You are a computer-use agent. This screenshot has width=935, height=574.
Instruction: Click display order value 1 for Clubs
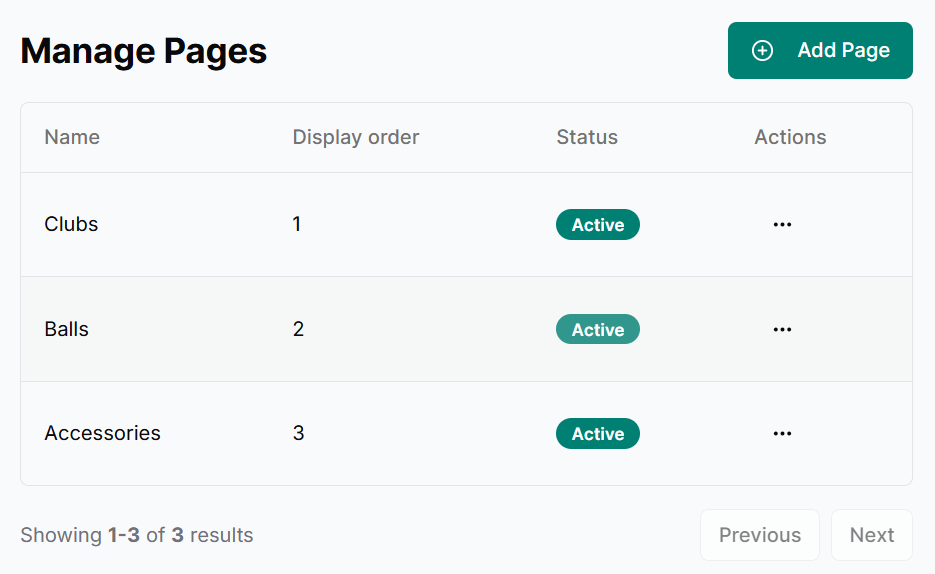click(297, 224)
